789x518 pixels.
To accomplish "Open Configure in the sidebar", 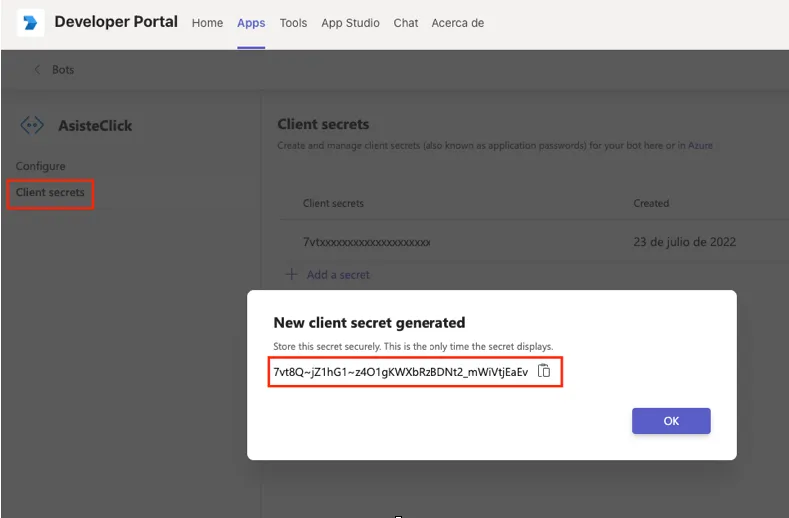I will pos(40,166).
